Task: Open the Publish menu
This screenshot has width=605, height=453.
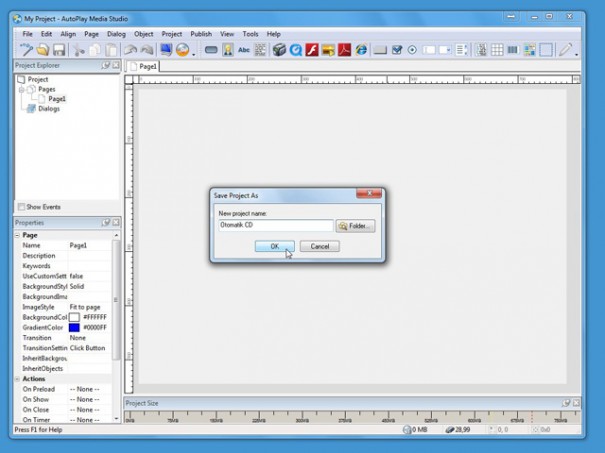Action: point(201,34)
